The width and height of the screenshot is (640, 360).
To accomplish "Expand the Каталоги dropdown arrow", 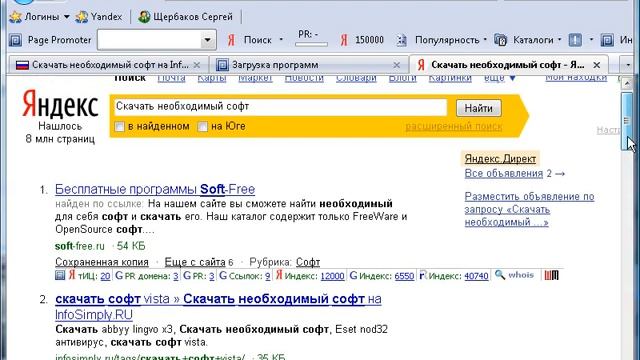I will click(x=560, y=40).
